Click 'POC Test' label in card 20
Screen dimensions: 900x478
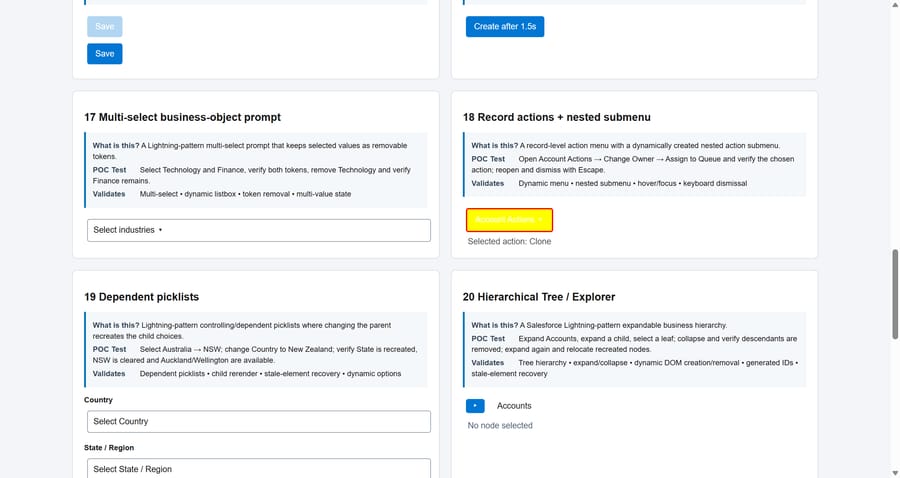click(x=488, y=339)
